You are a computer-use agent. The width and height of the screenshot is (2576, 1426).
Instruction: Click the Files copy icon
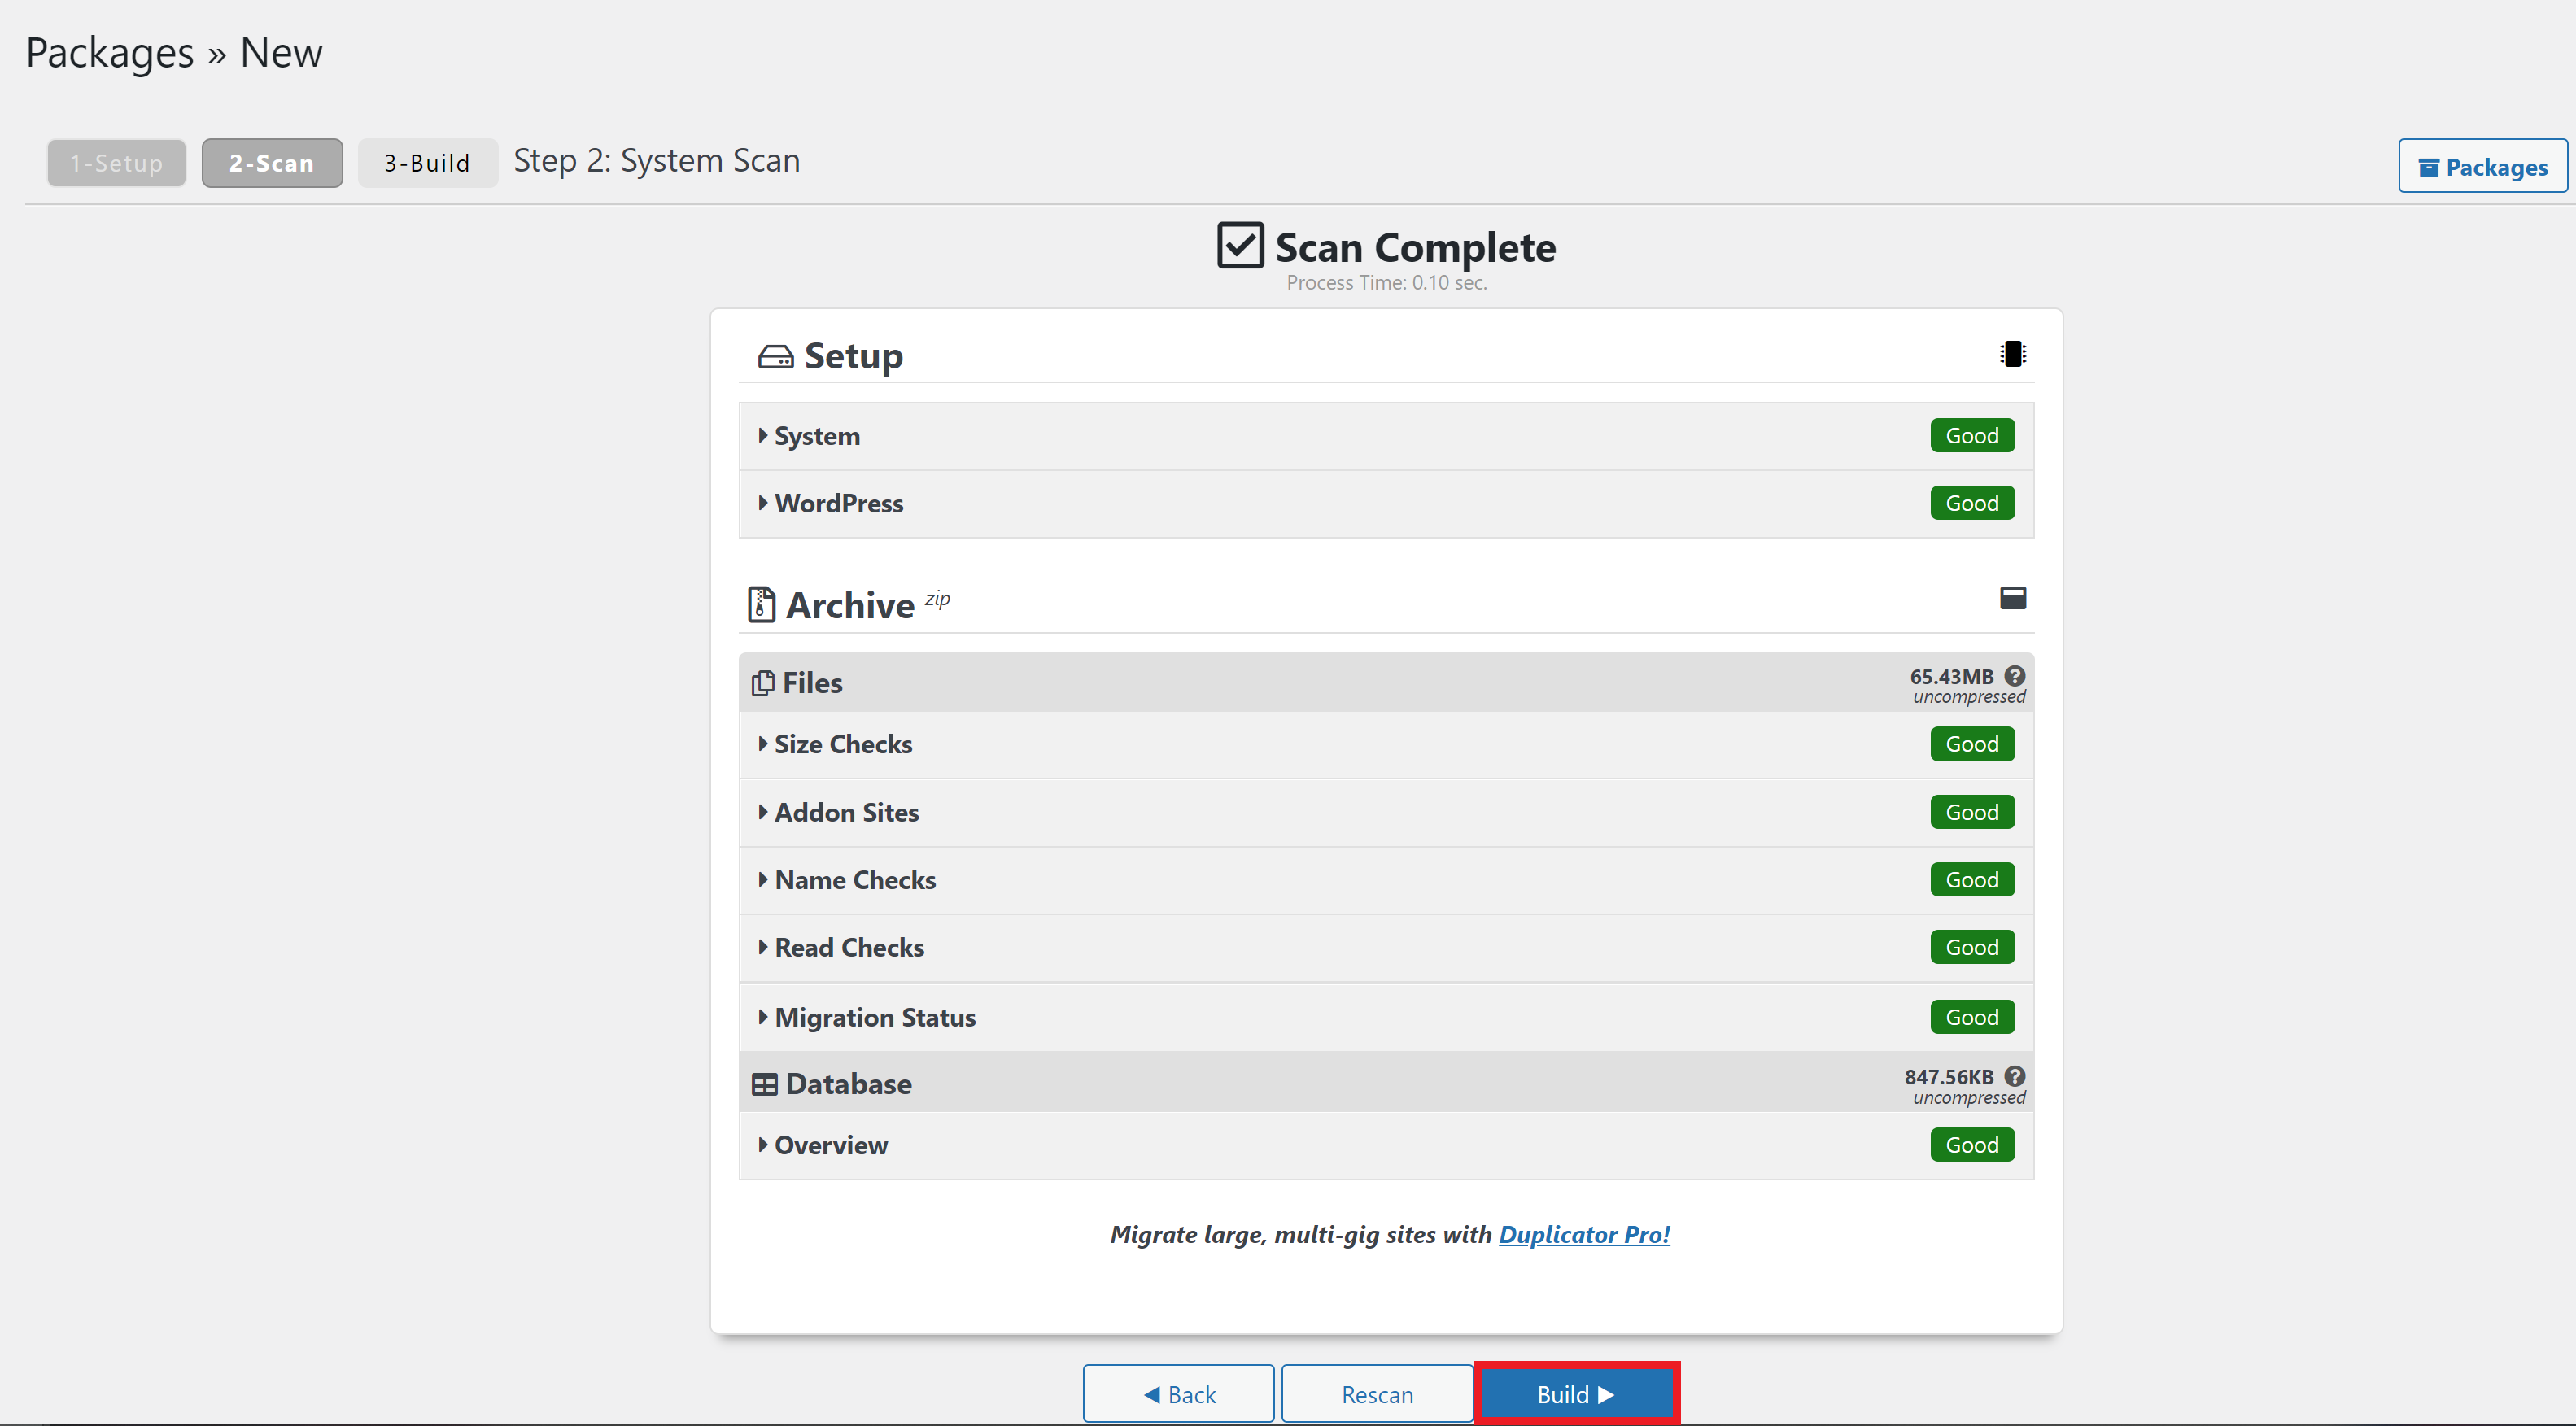pyautogui.click(x=763, y=683)
